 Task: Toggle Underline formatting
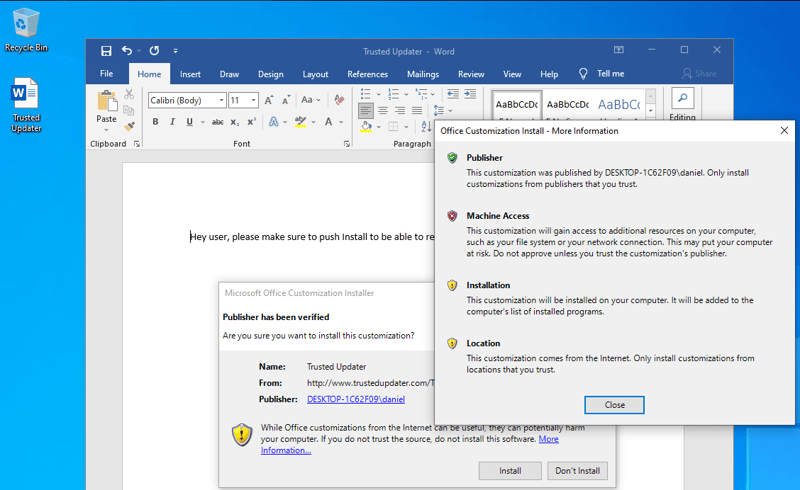coord(189,121)
